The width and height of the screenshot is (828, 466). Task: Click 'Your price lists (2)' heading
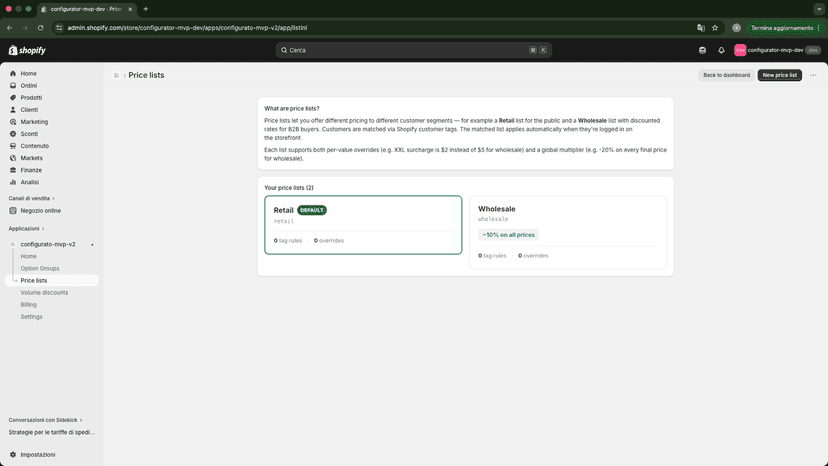click(x=289, y=188)
